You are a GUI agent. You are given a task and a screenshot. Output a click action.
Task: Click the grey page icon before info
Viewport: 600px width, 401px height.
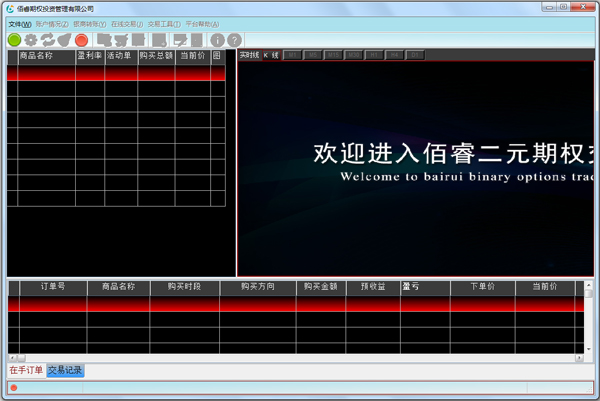coord(197,40)
